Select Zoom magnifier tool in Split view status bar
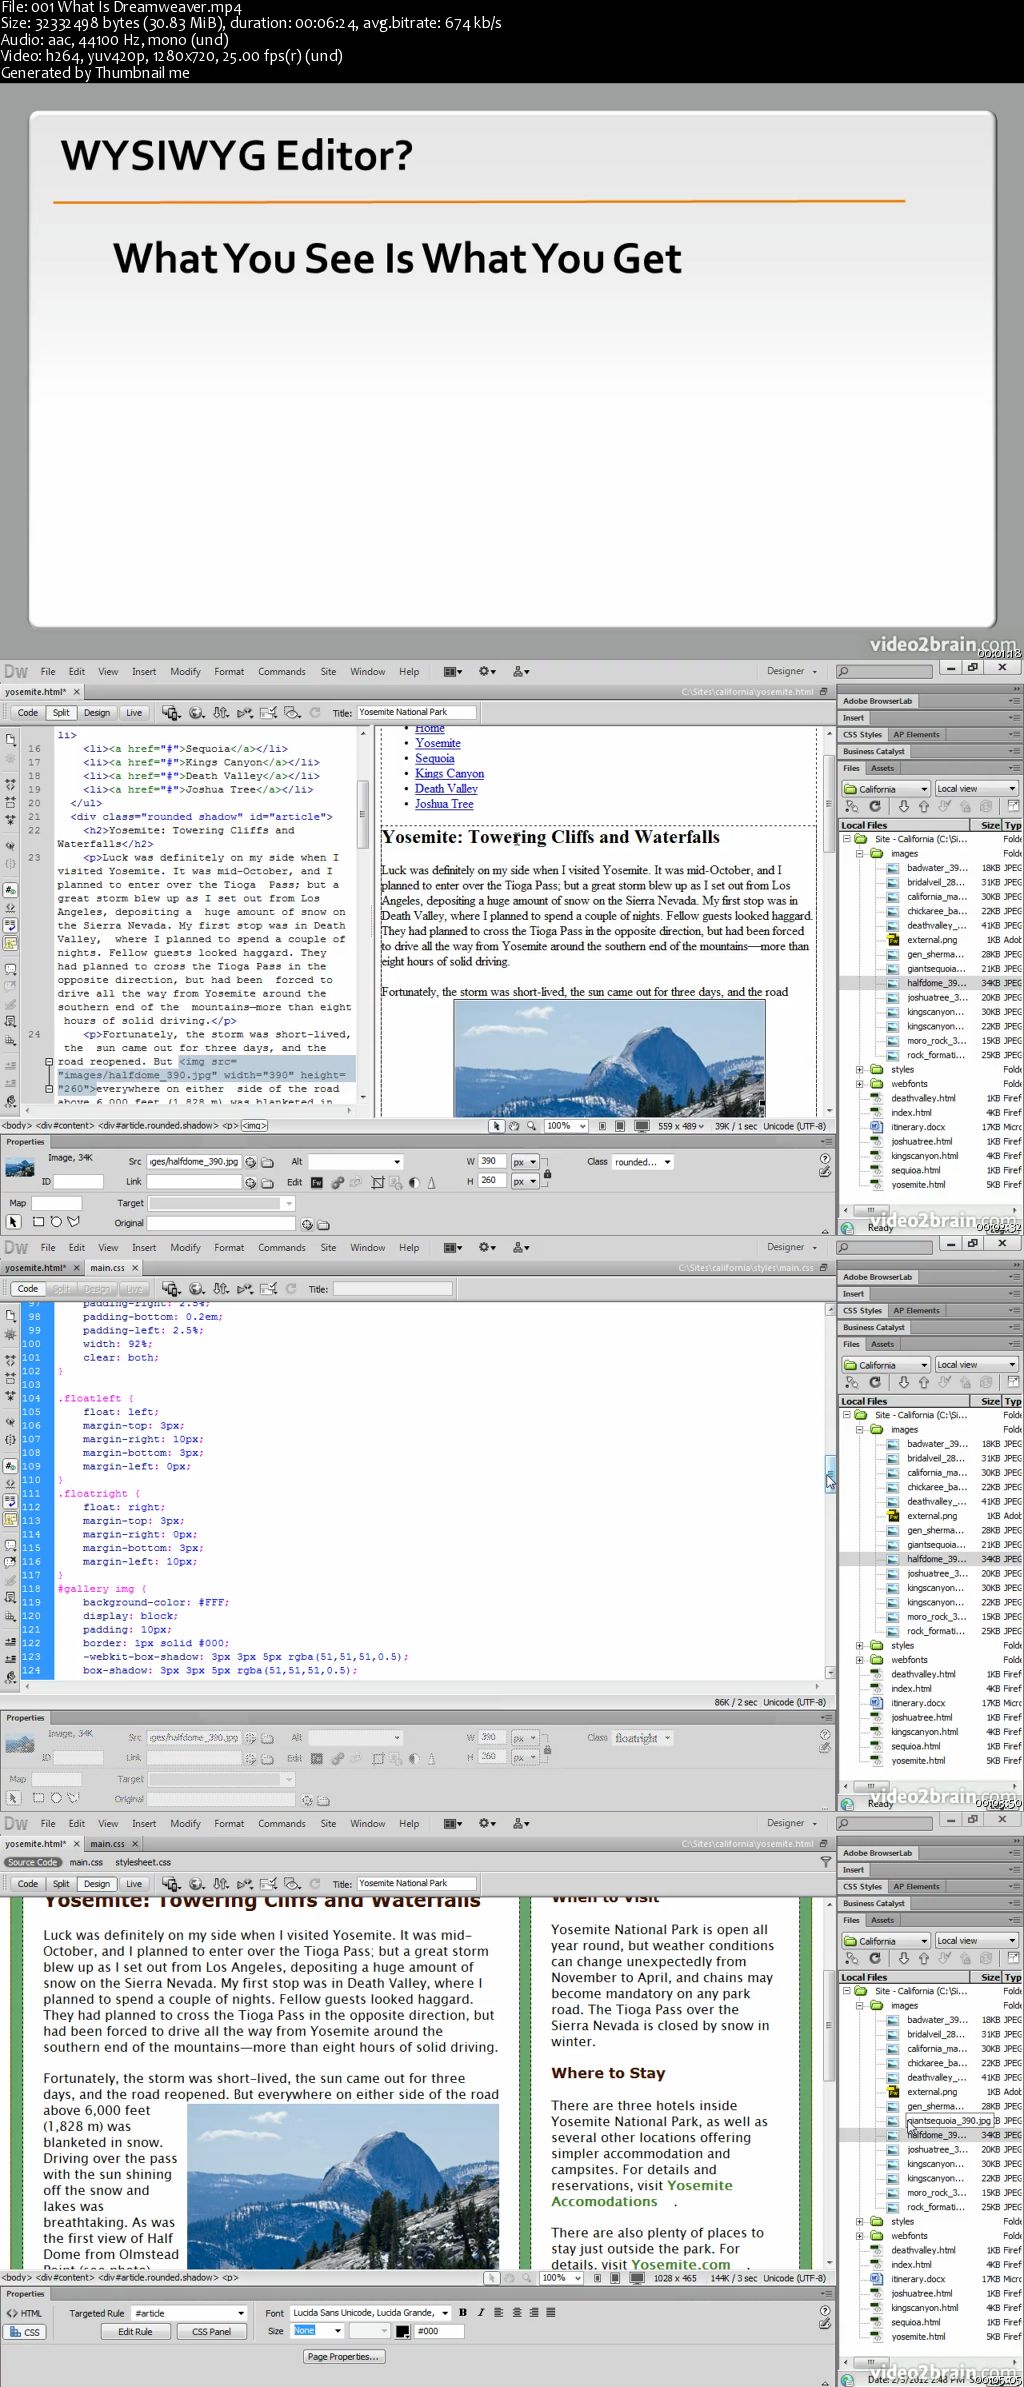 [x=530, y=1126]
